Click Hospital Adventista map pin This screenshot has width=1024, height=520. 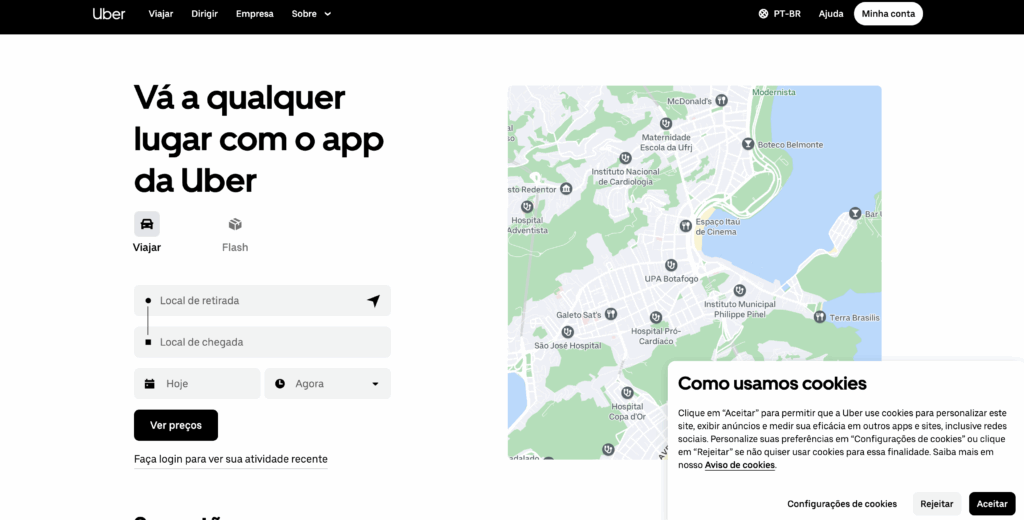[527, 209]
